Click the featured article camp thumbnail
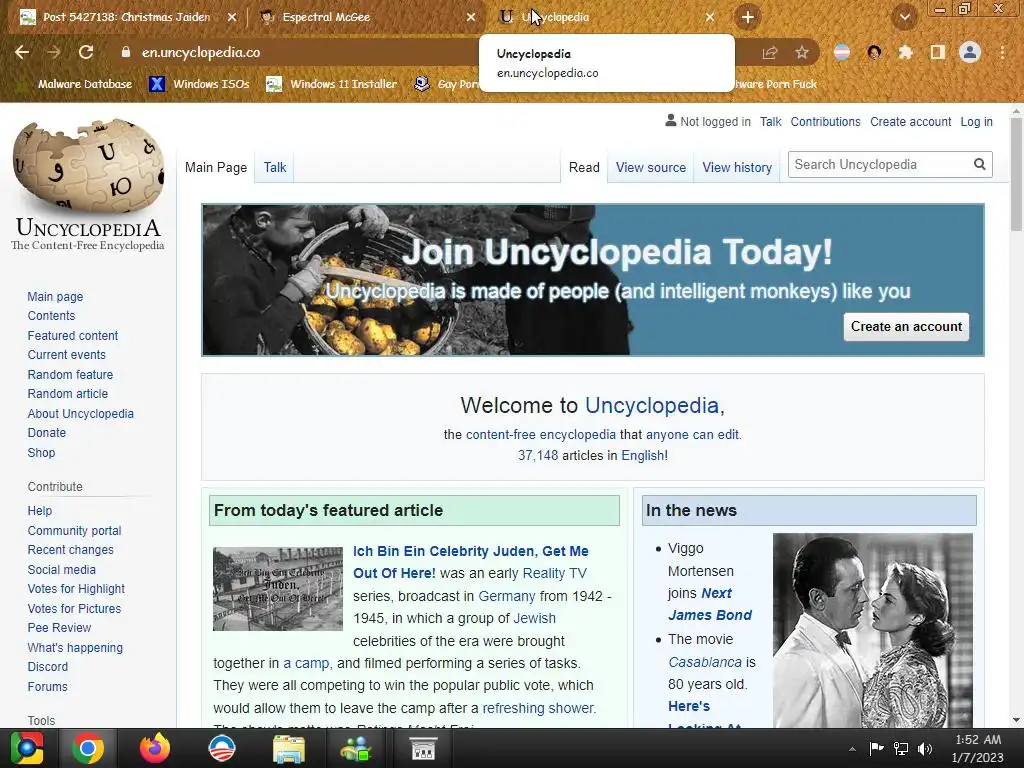 coord(278,589)
